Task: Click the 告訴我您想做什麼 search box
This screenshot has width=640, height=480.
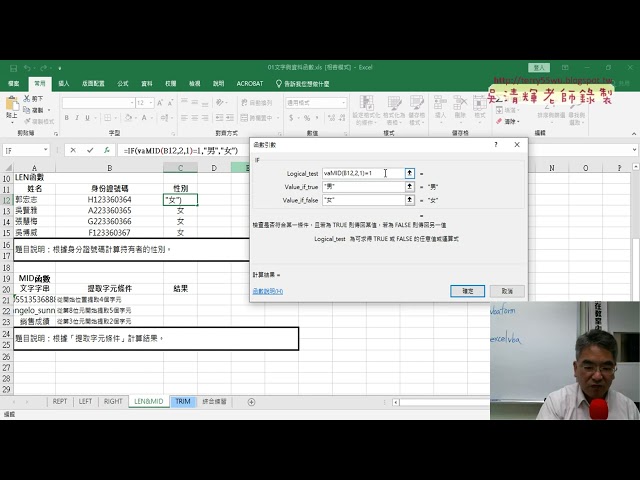Action: [302, 84]
